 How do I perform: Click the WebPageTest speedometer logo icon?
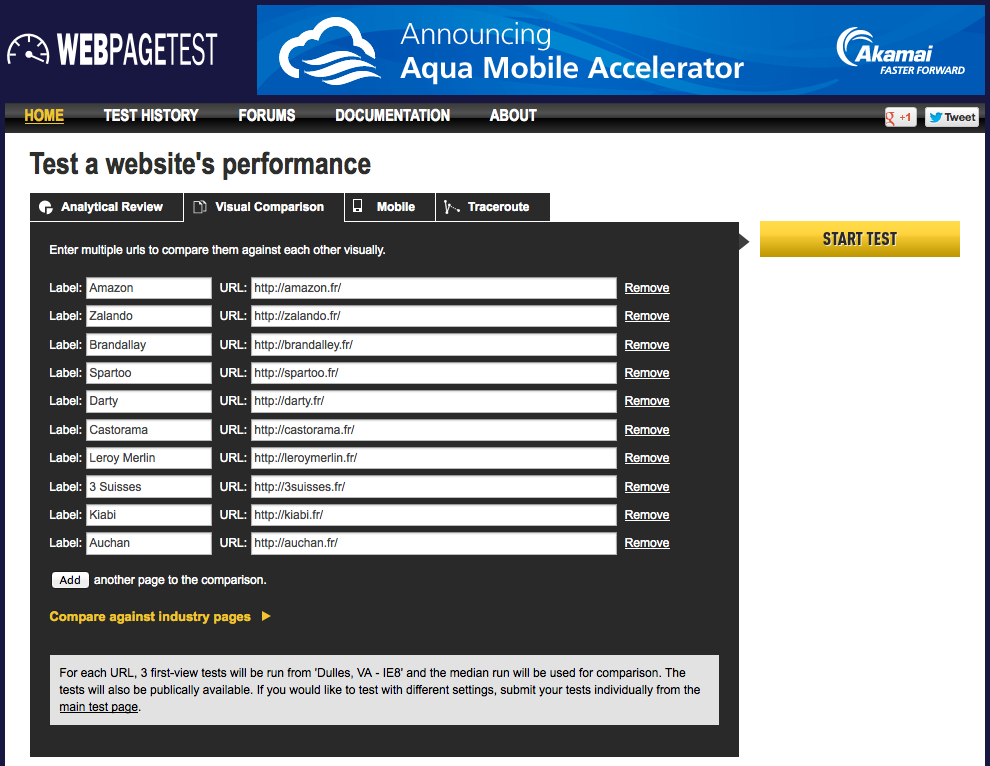coord(28,49)
